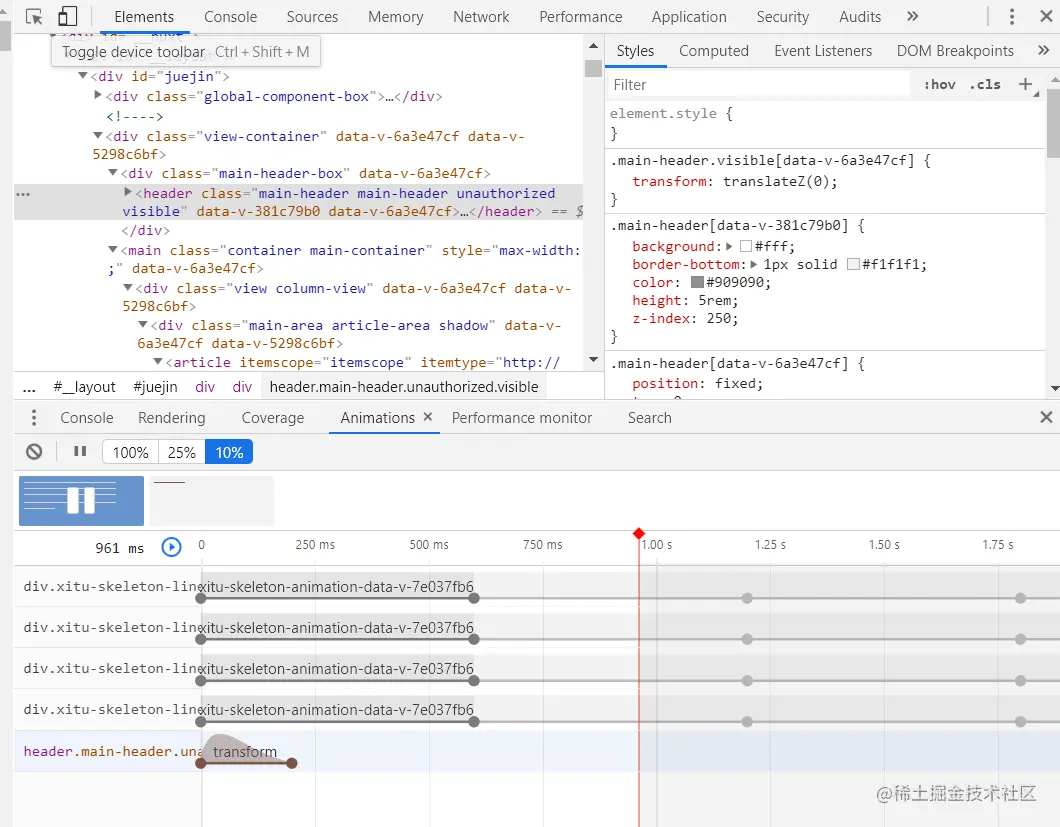The height and width of the screenshot is (827, 1060).
Task: Replay the animation timeline play button
Action: click(x=171, y=547)
